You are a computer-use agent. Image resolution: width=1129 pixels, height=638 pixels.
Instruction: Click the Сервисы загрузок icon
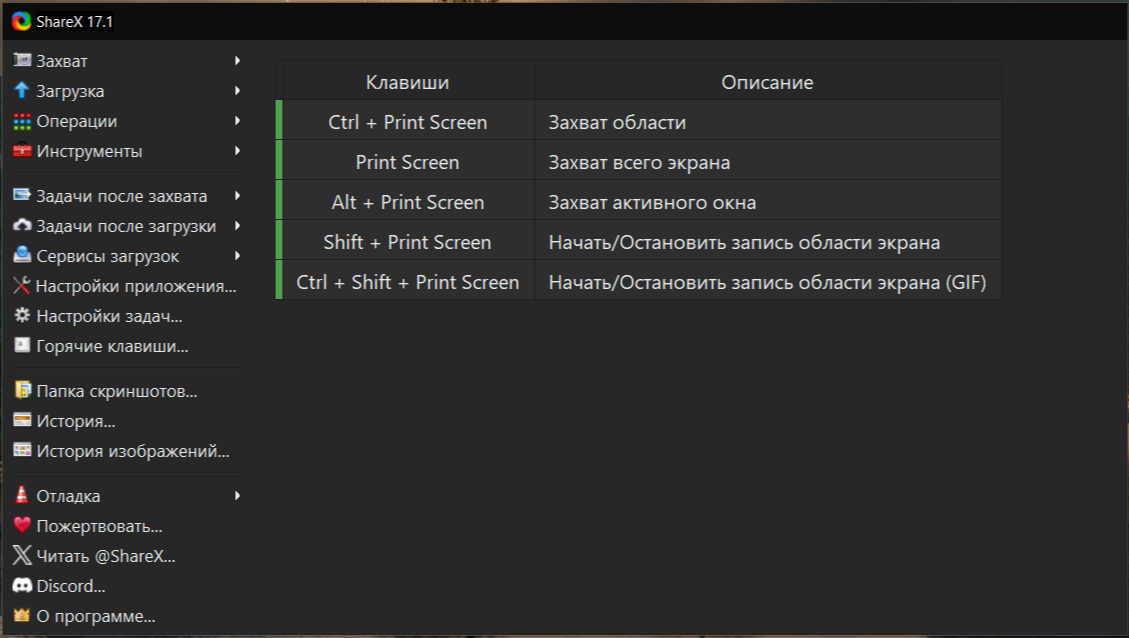tap(22, 256)
